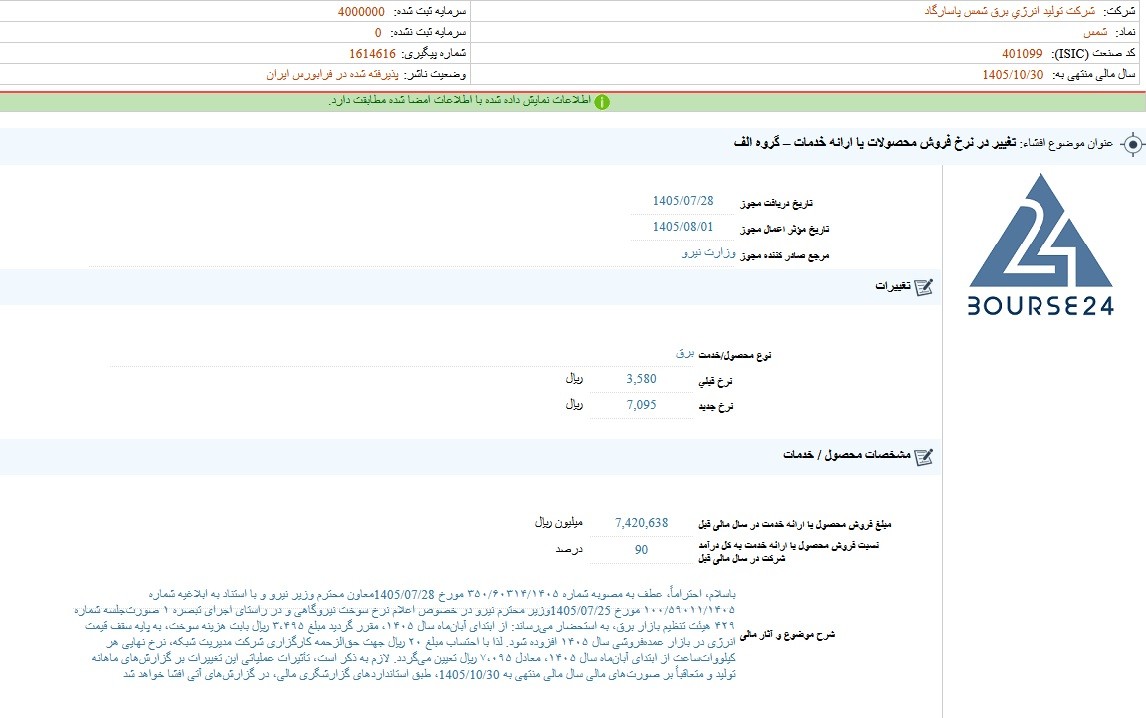Click the edit icon next to تغییرات

pyautogui.click(x=924, y=287)
